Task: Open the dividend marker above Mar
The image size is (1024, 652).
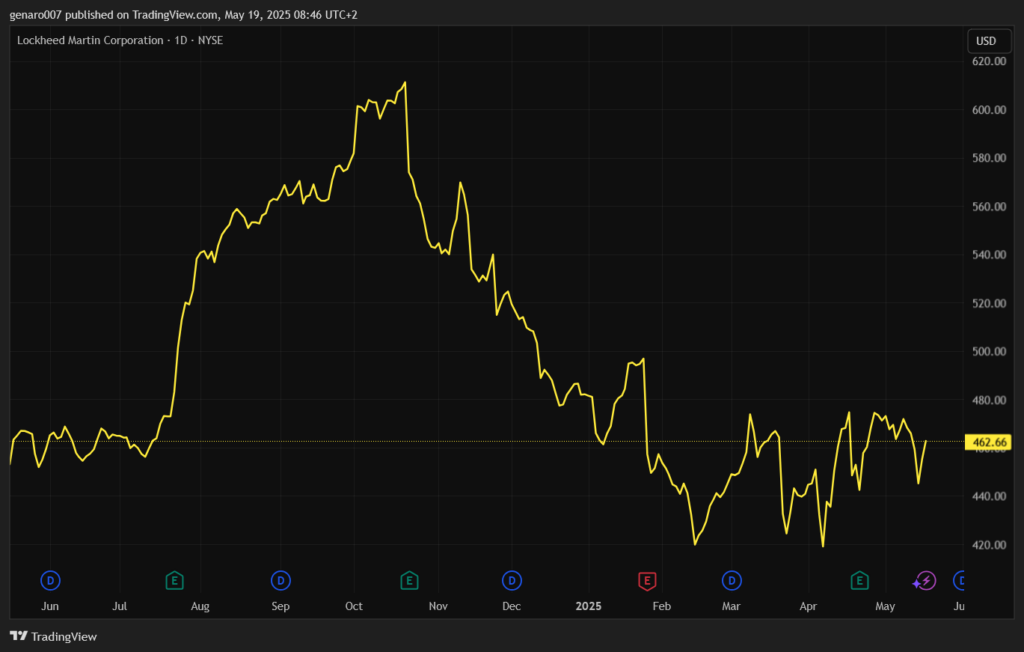Action: click(x=732, y=580)
